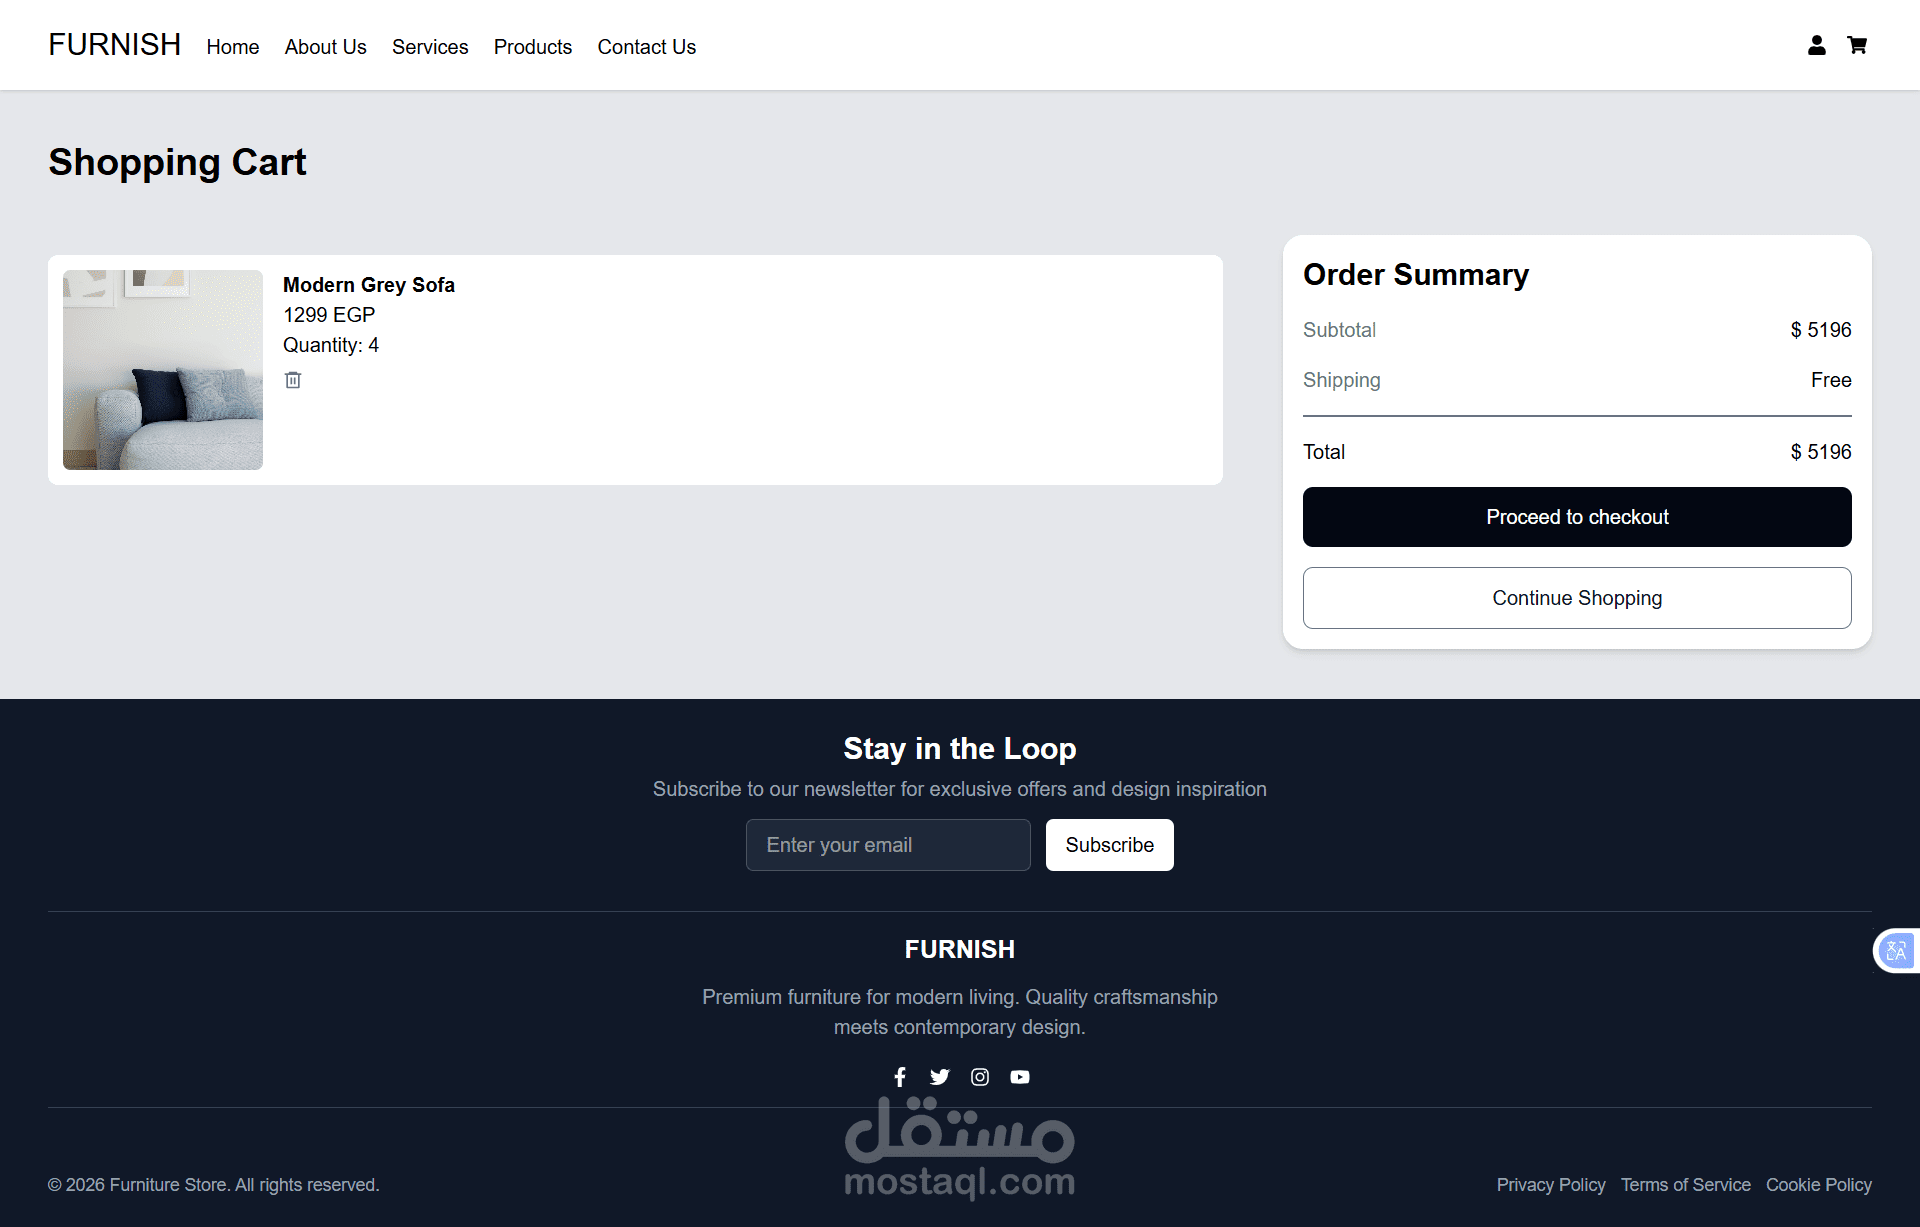Click the shopping cart icon in header
The height and width of the screenshot is (1227, 1920).
tap(1857, 45)
